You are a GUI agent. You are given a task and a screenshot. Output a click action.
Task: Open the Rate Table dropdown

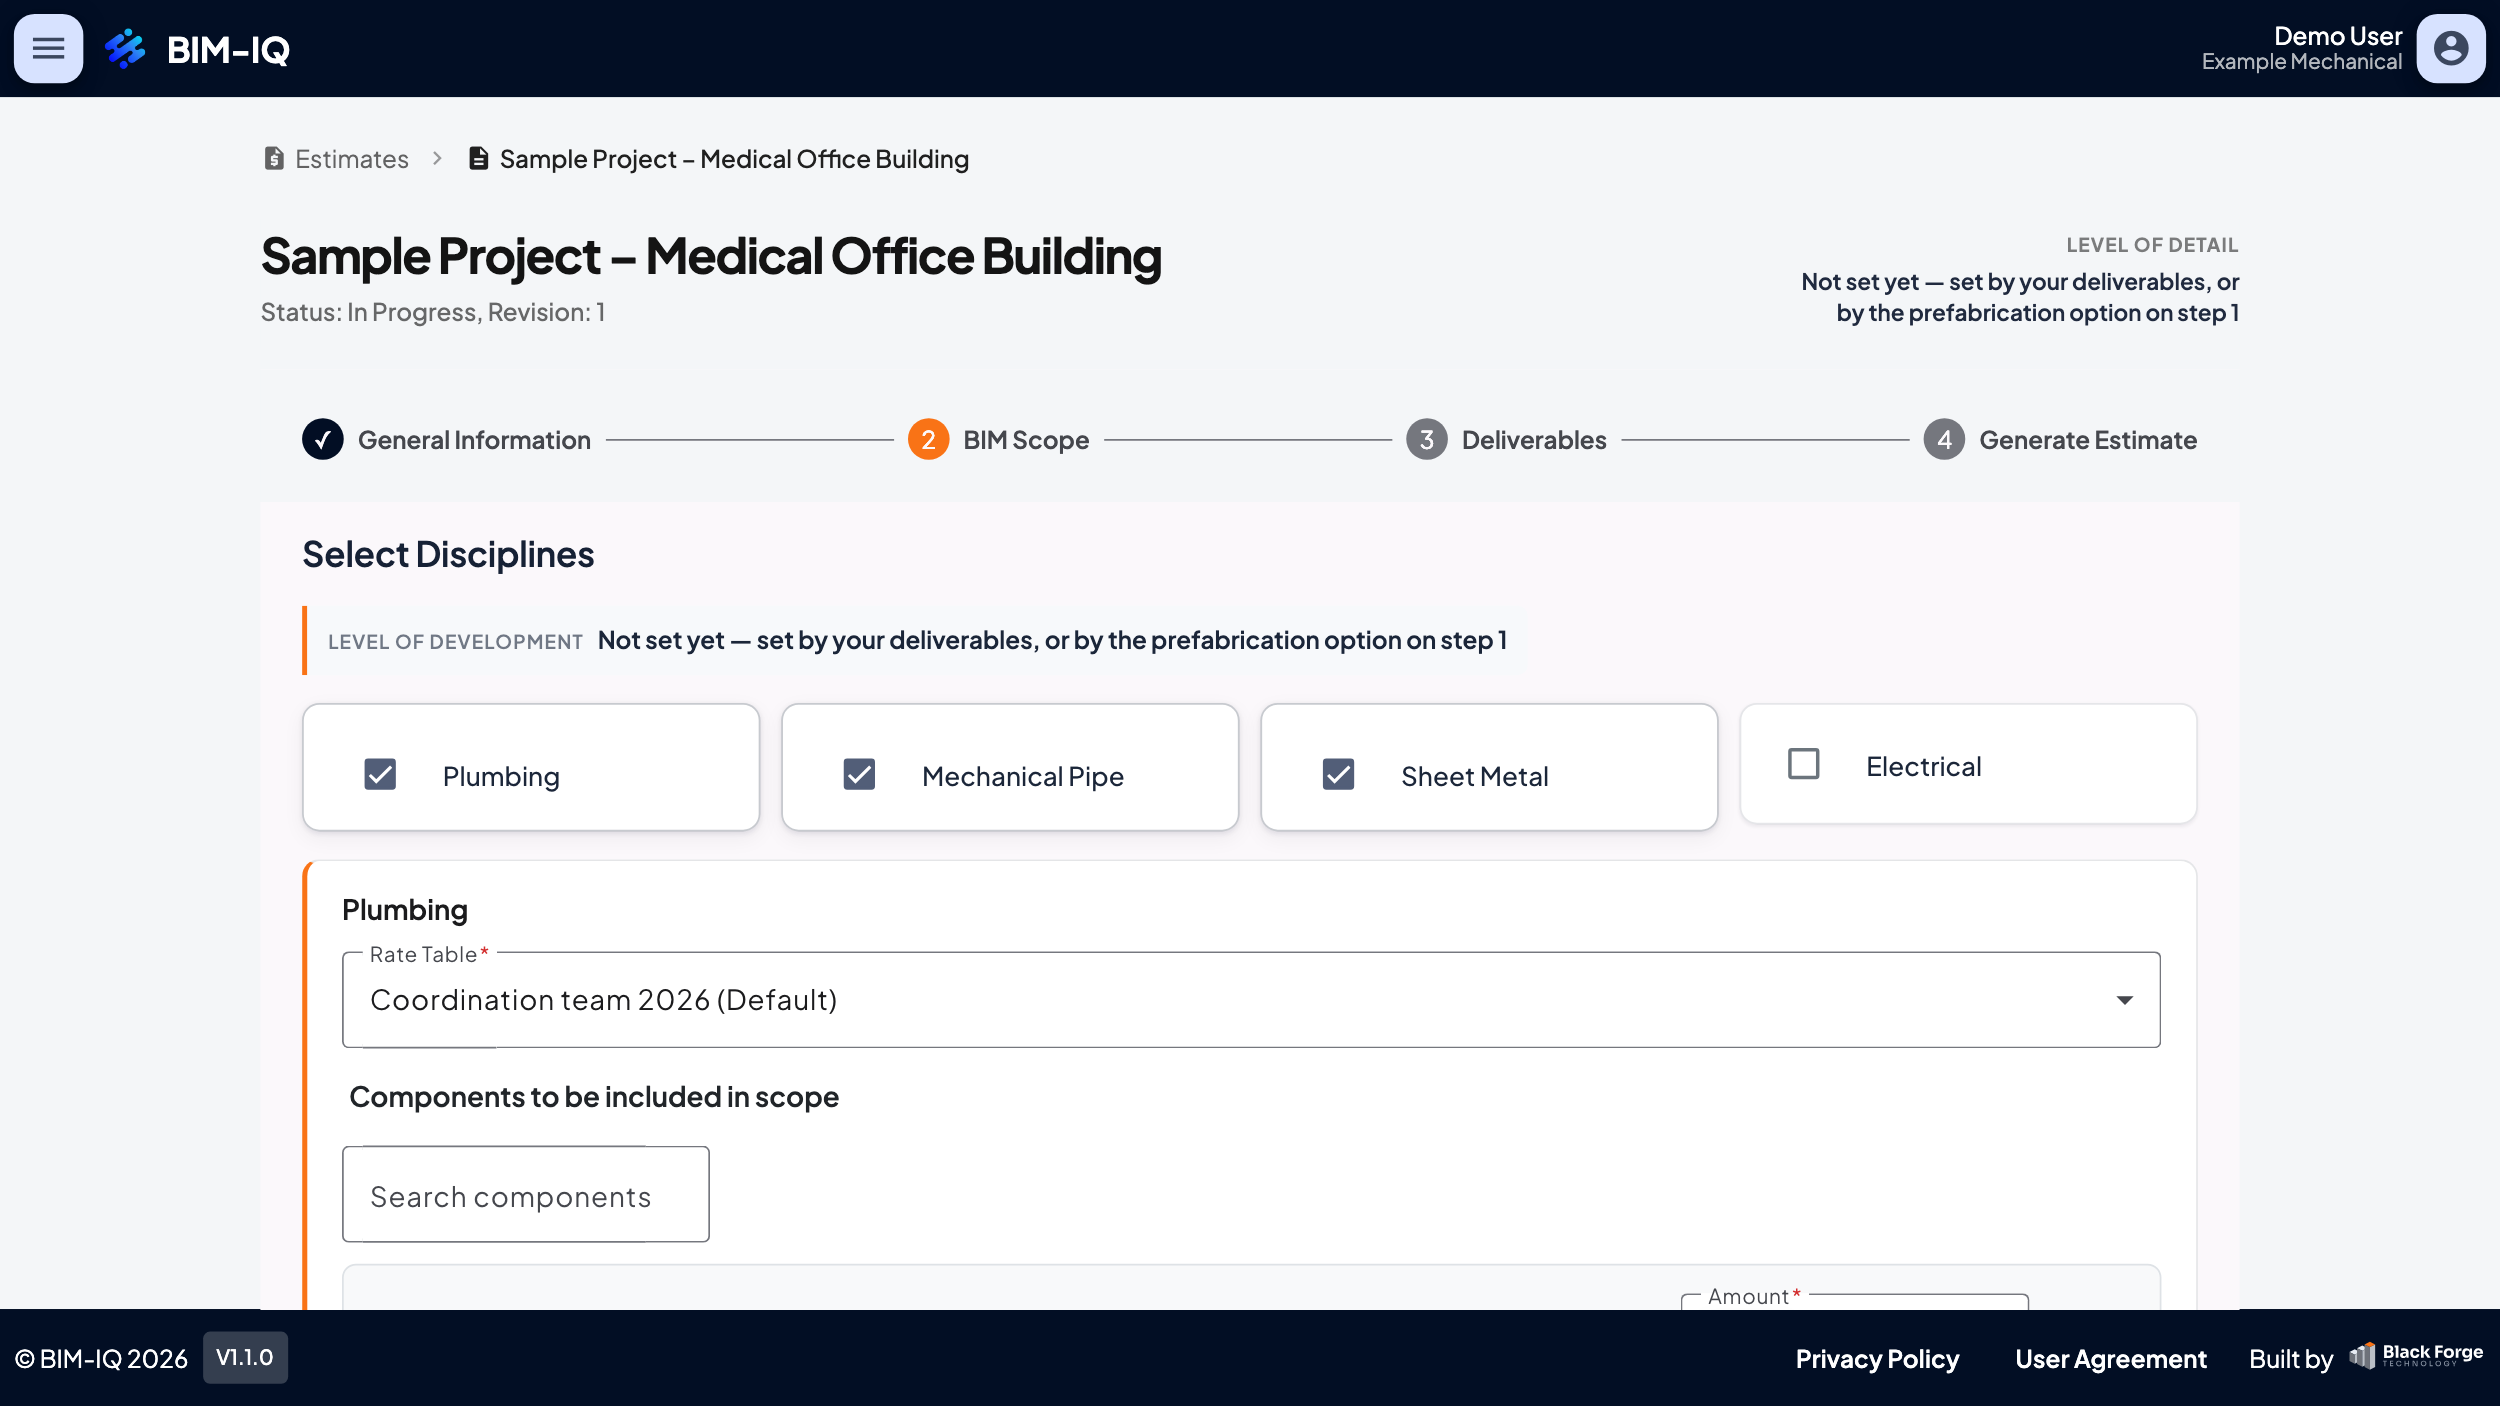coord(1251,1000)
